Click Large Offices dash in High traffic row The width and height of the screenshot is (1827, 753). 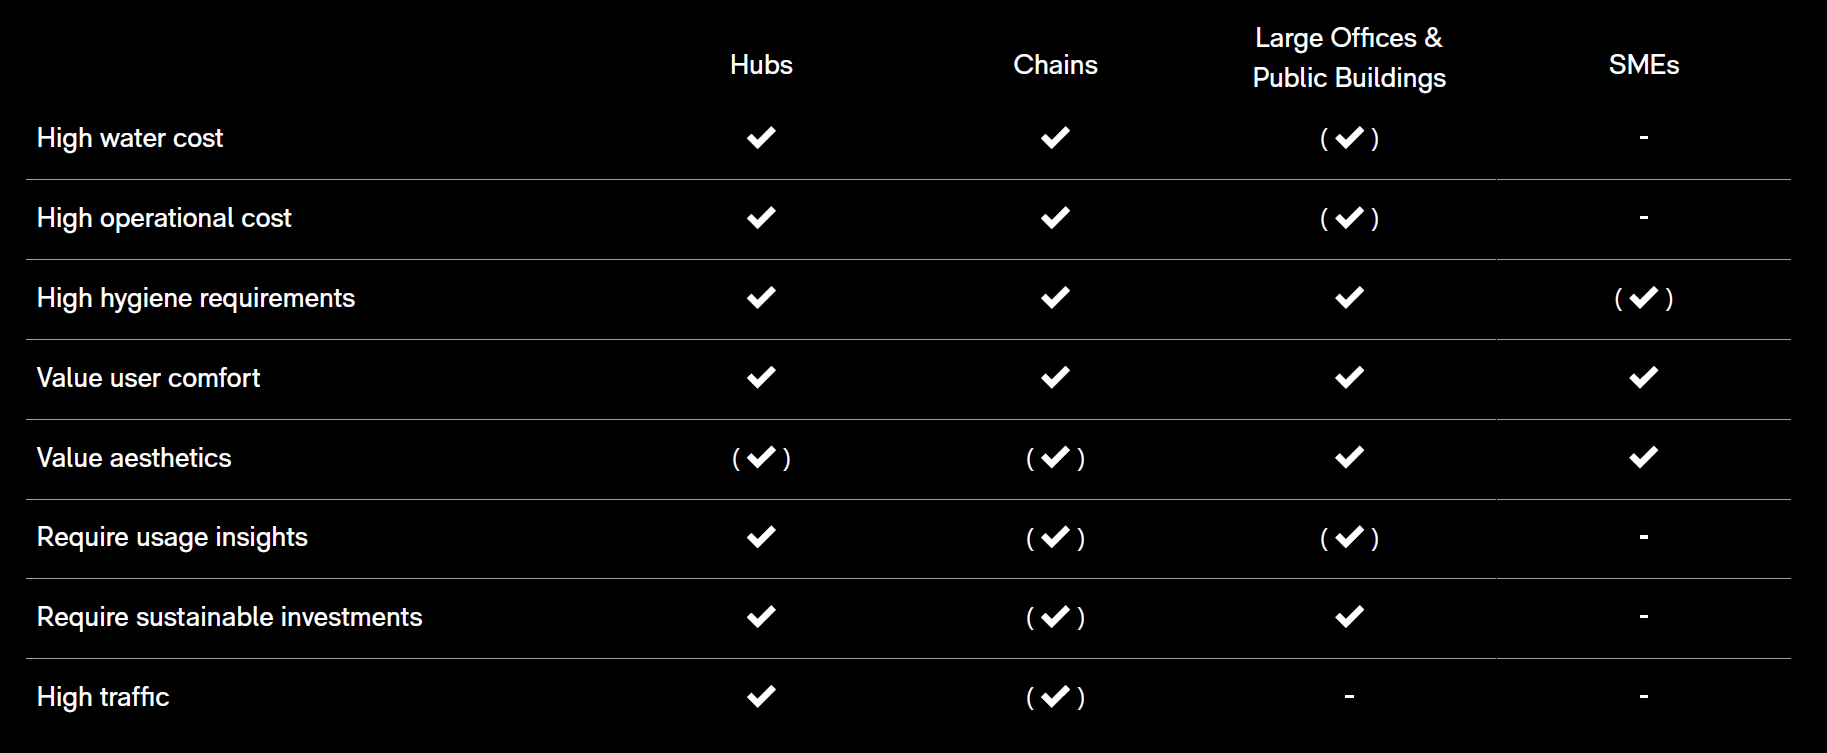1349,696
